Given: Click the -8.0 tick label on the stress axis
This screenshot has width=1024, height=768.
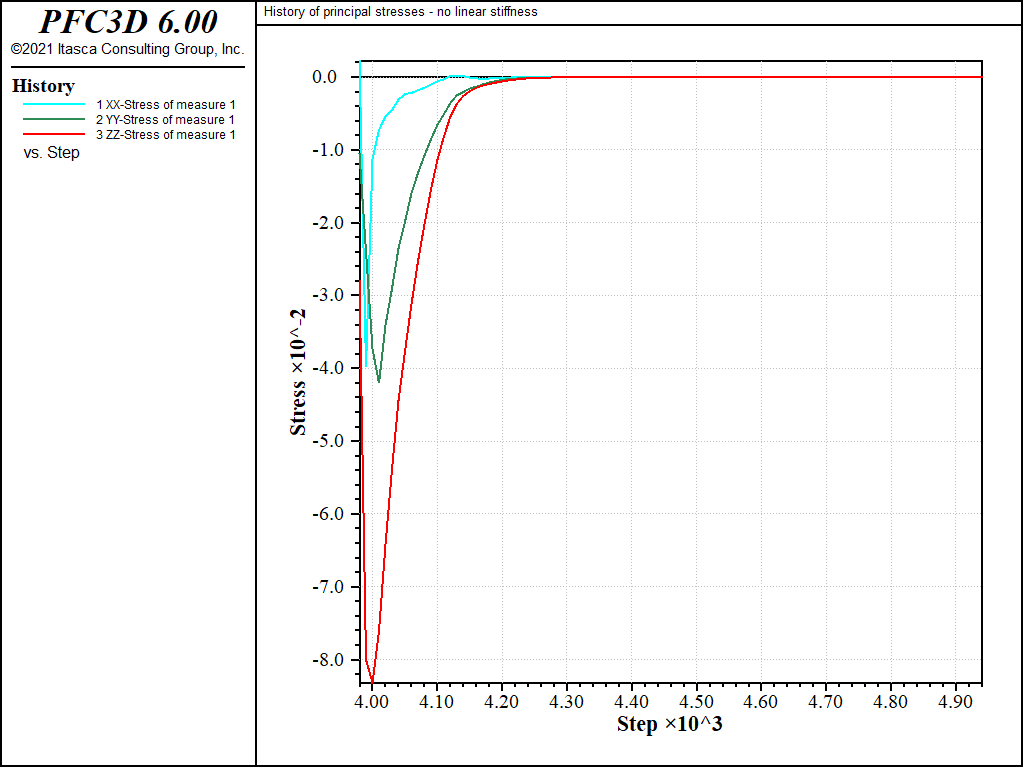Looking at the screenshot, I should (331, 660).
